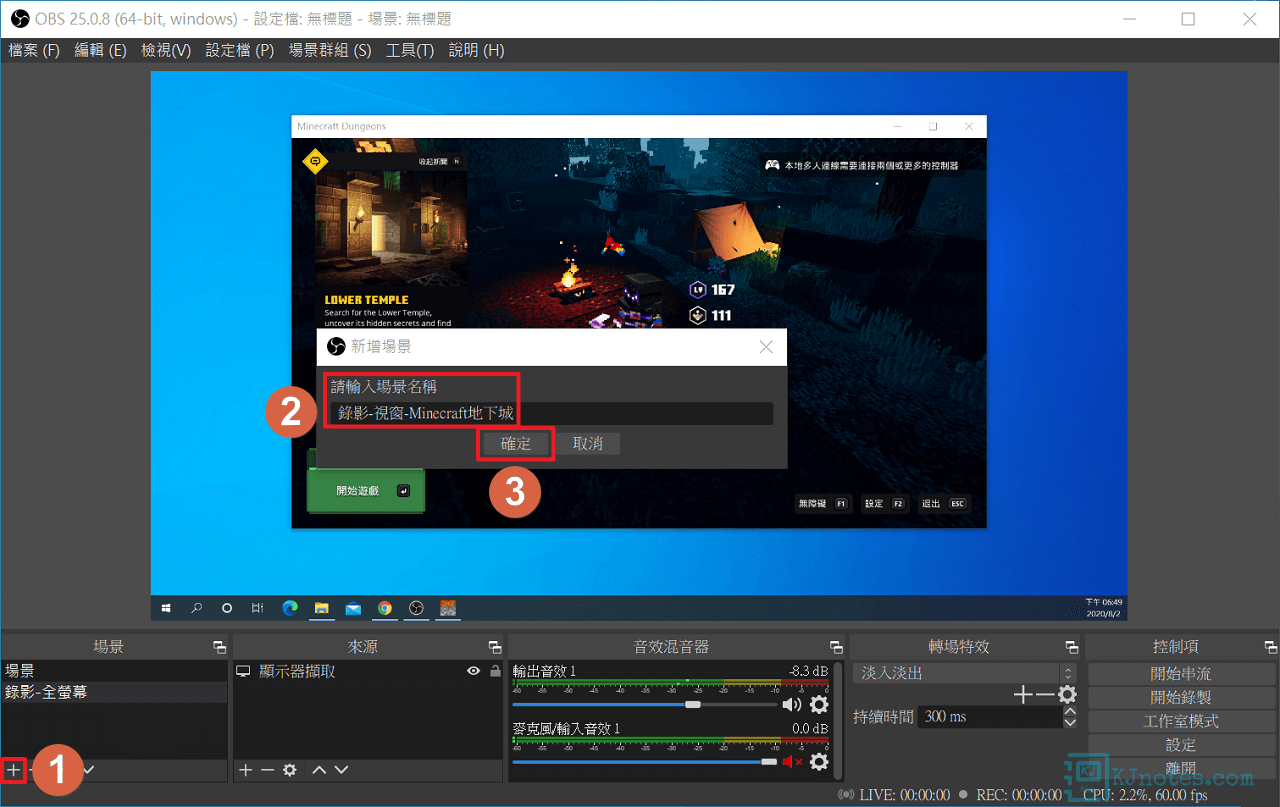Open the 檔案 (F) menu

pos(34,50)
